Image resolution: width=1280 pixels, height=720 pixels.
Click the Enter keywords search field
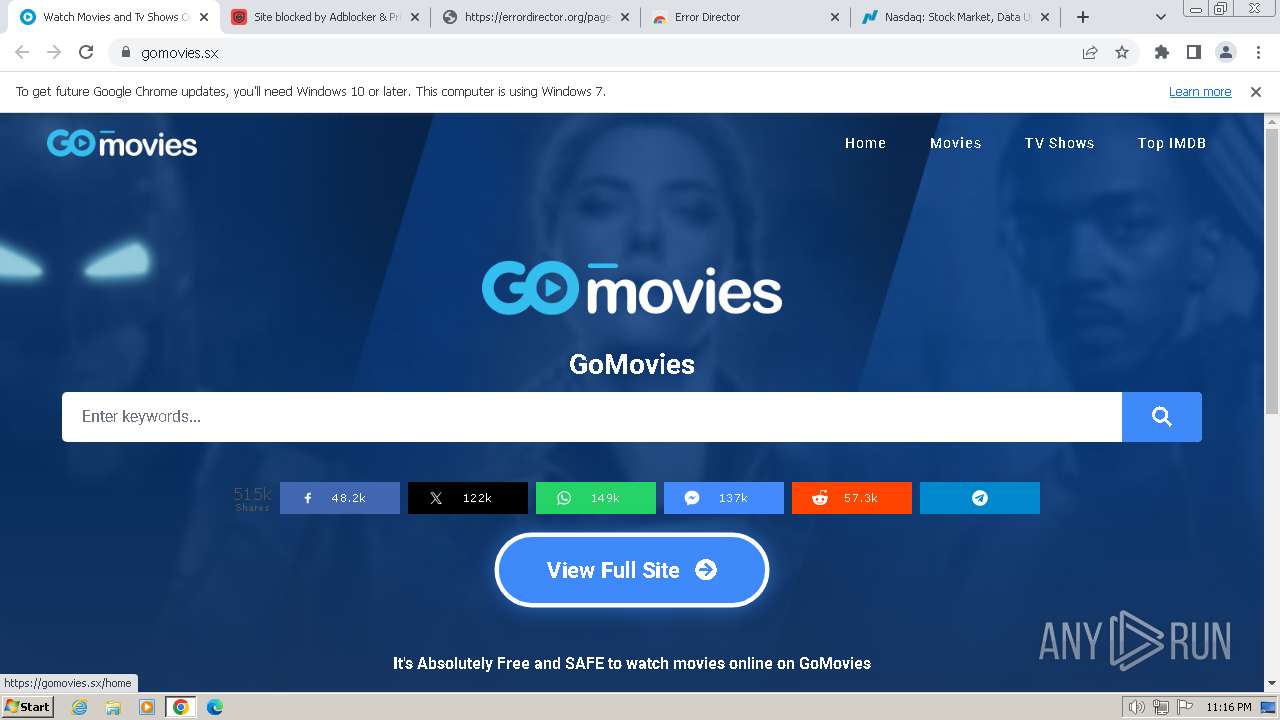click(x=592, y=417)
